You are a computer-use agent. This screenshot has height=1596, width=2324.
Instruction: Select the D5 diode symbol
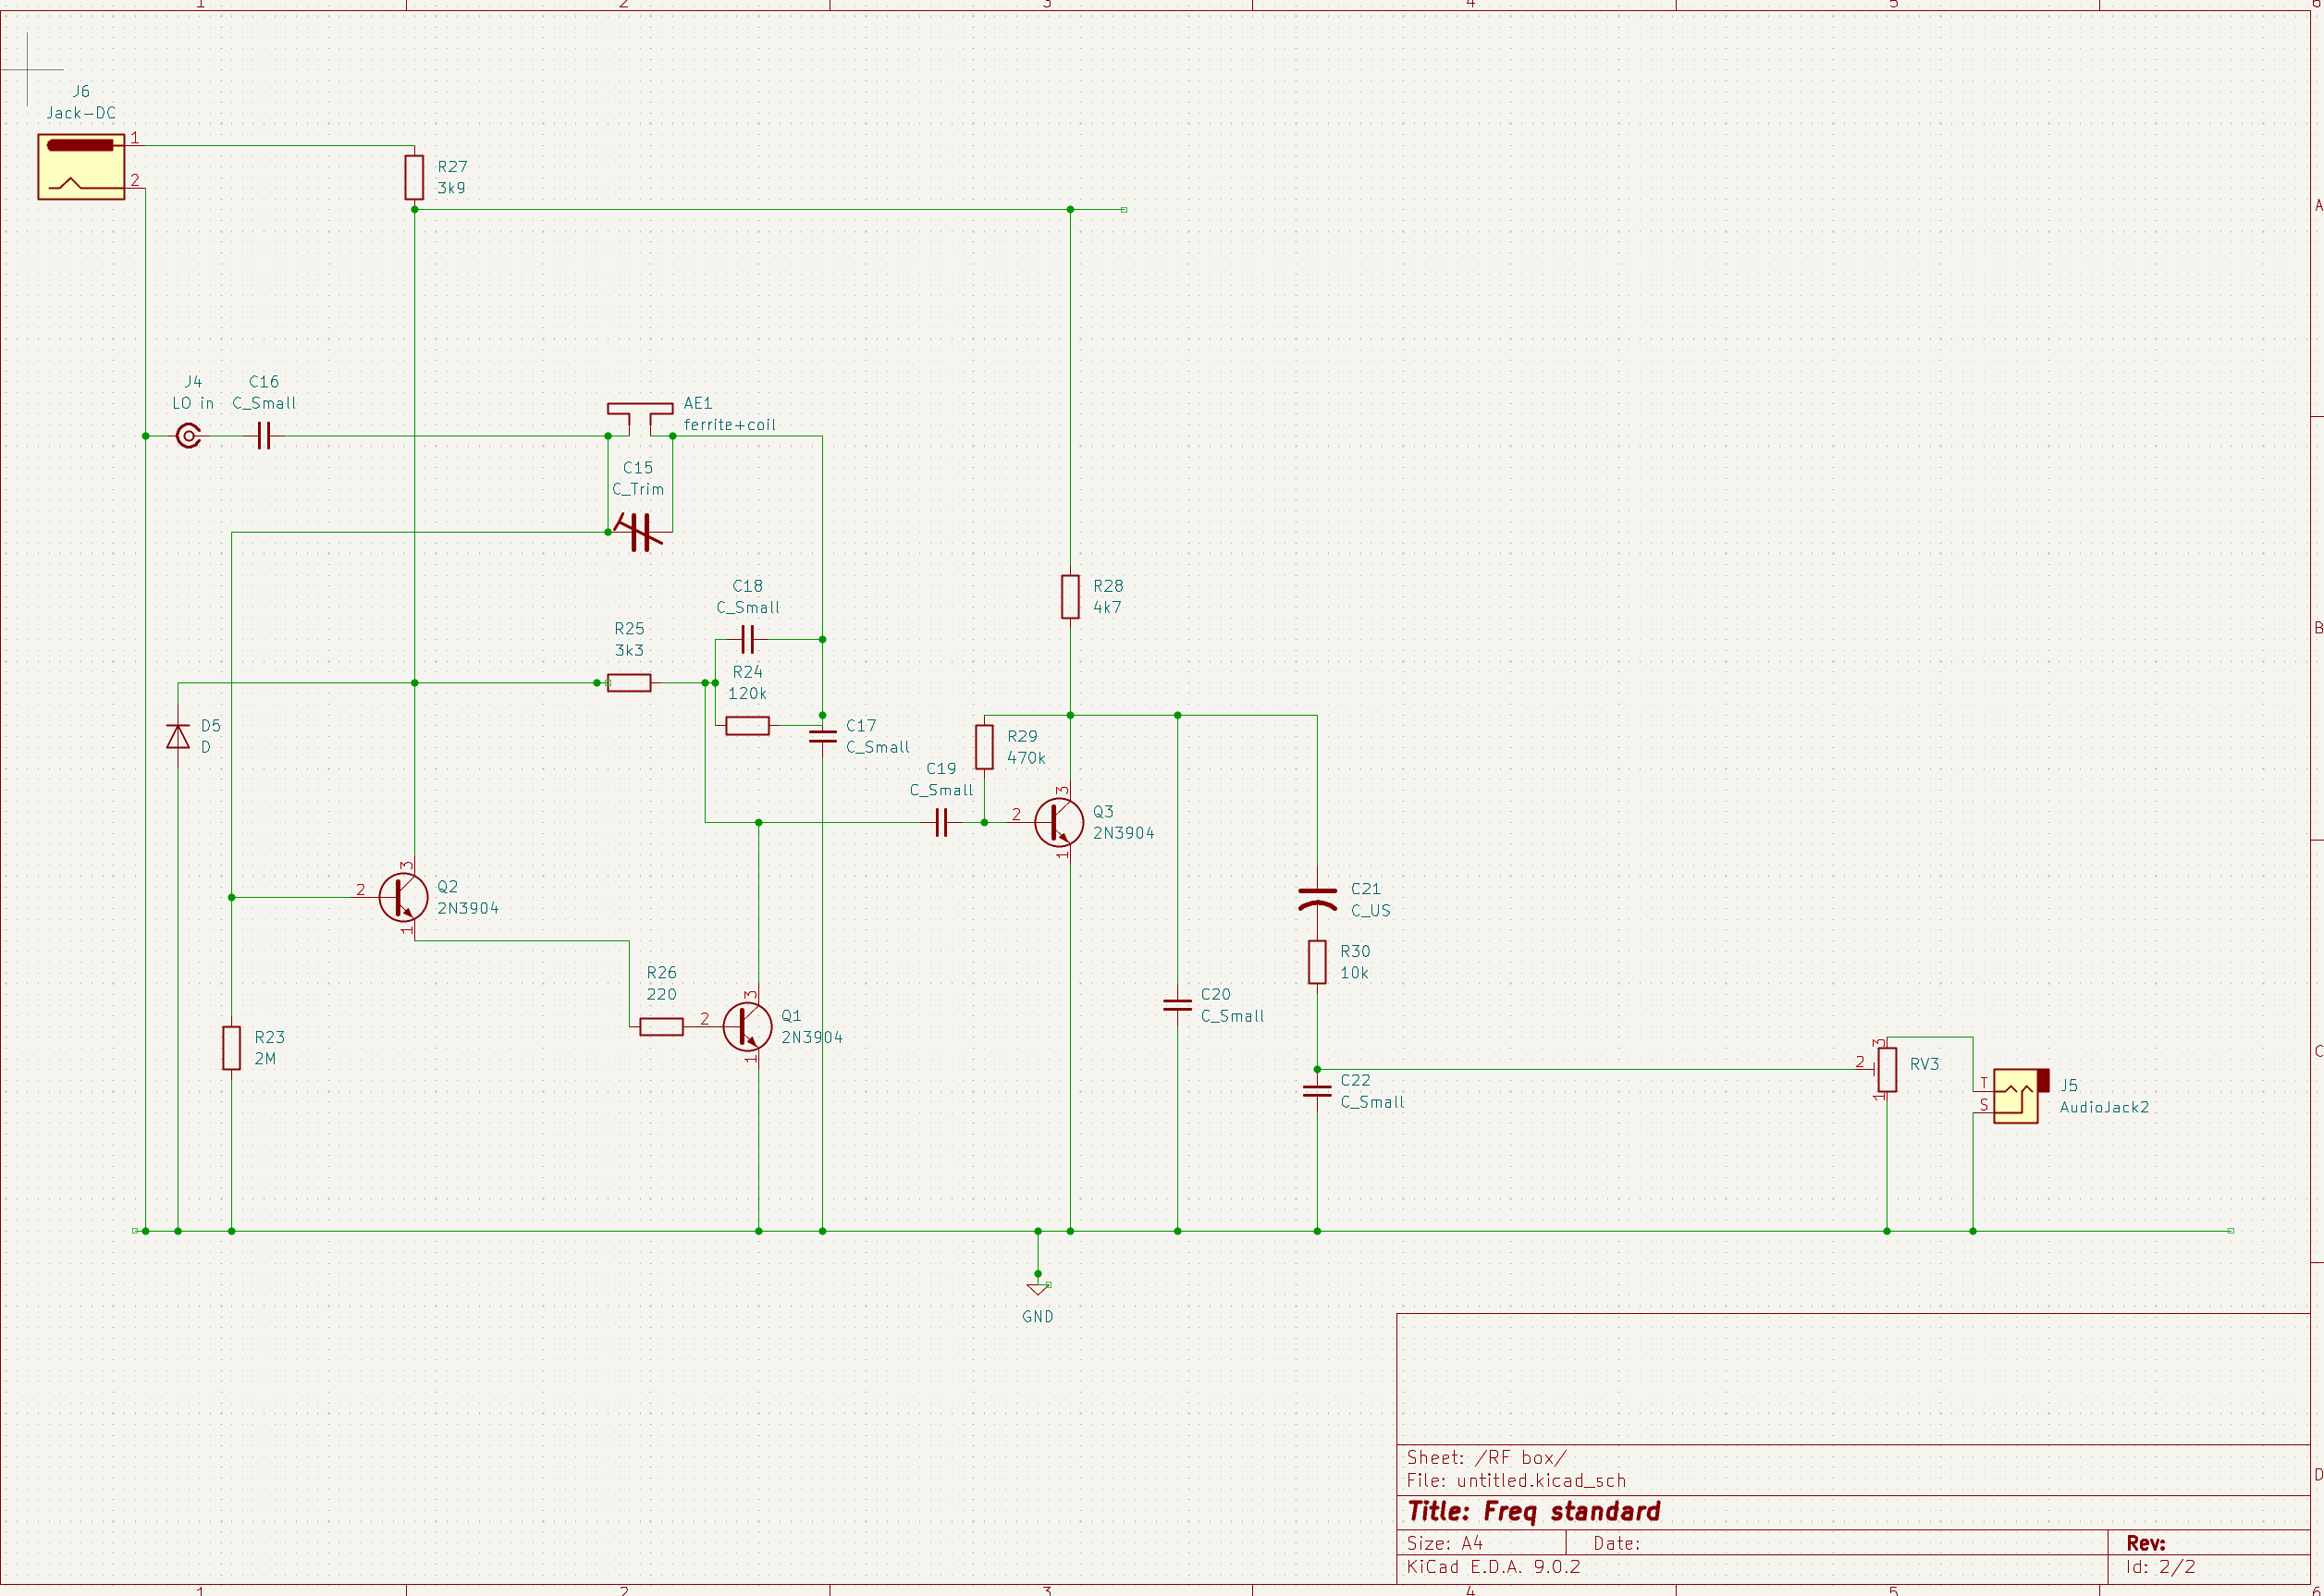point(178,737)
